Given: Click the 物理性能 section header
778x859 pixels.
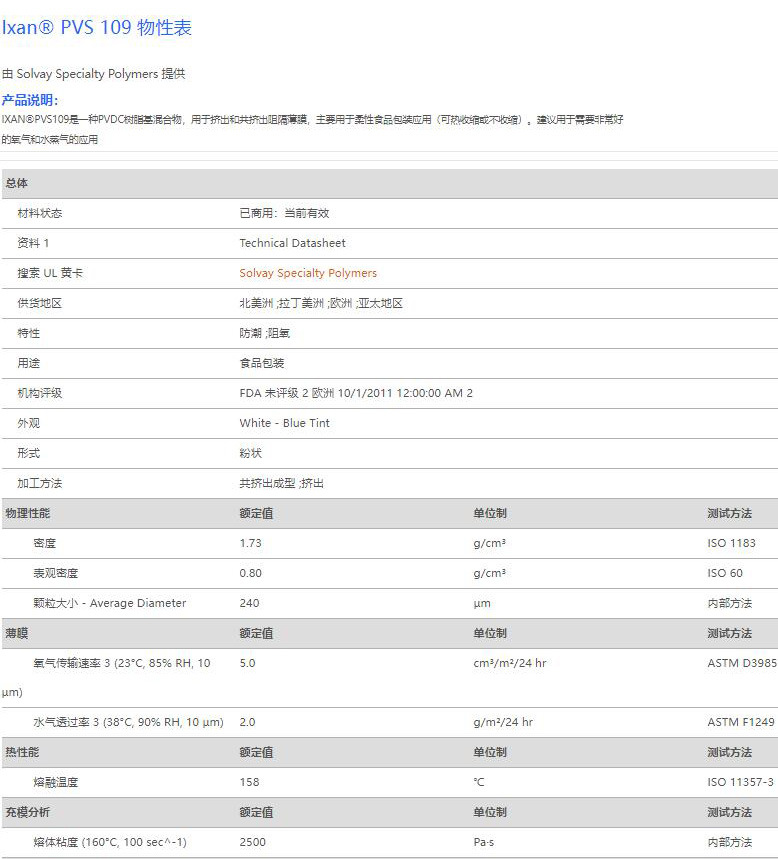Looking at the screenshot, I should click(x=27, y=513).
